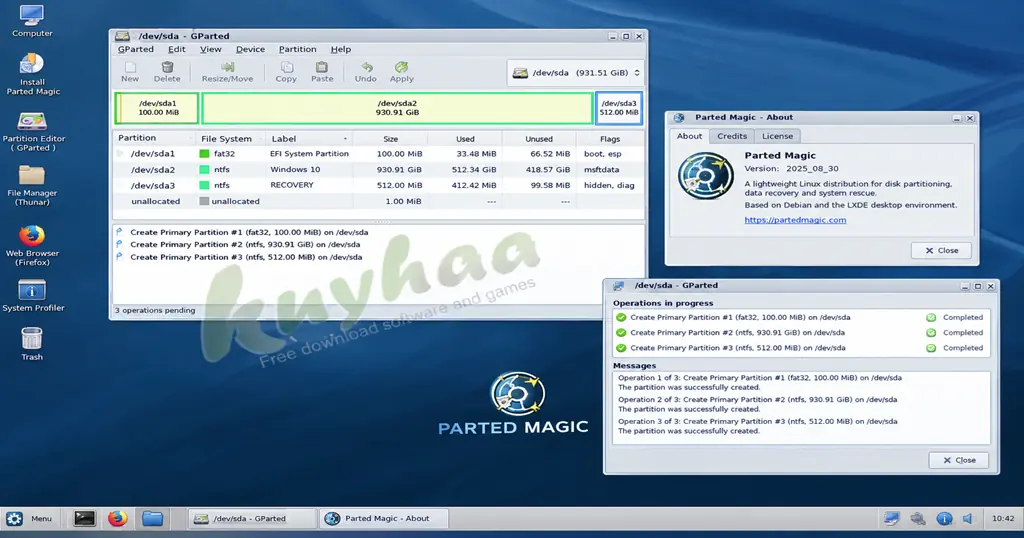Click the ntfs swatch in Windows 10 row
The image size is (1024, 538).
pos(204,169)
